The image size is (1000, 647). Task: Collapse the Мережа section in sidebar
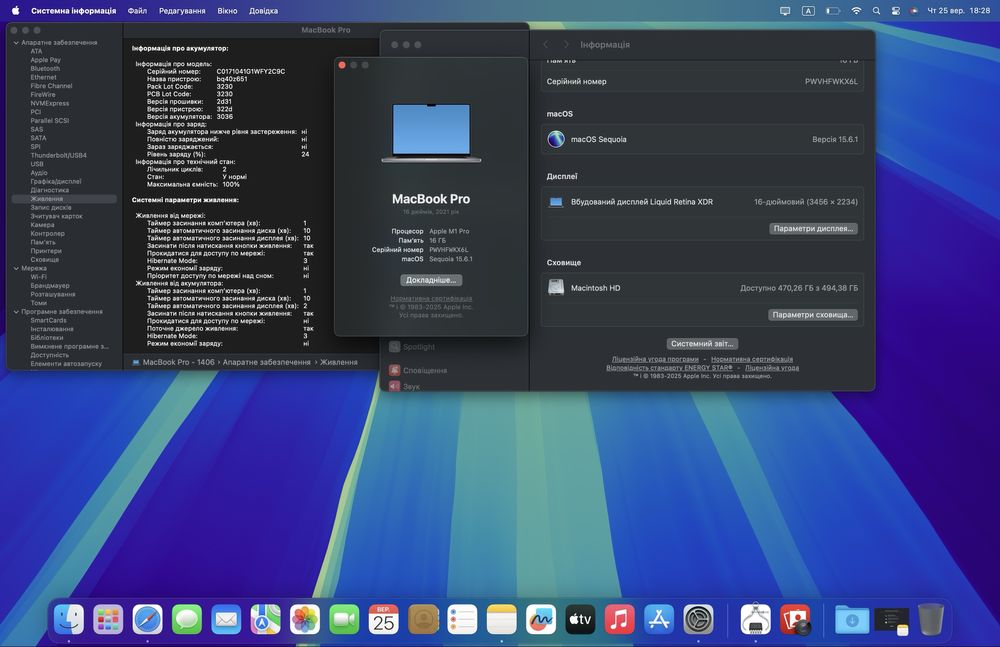[15, 268]
